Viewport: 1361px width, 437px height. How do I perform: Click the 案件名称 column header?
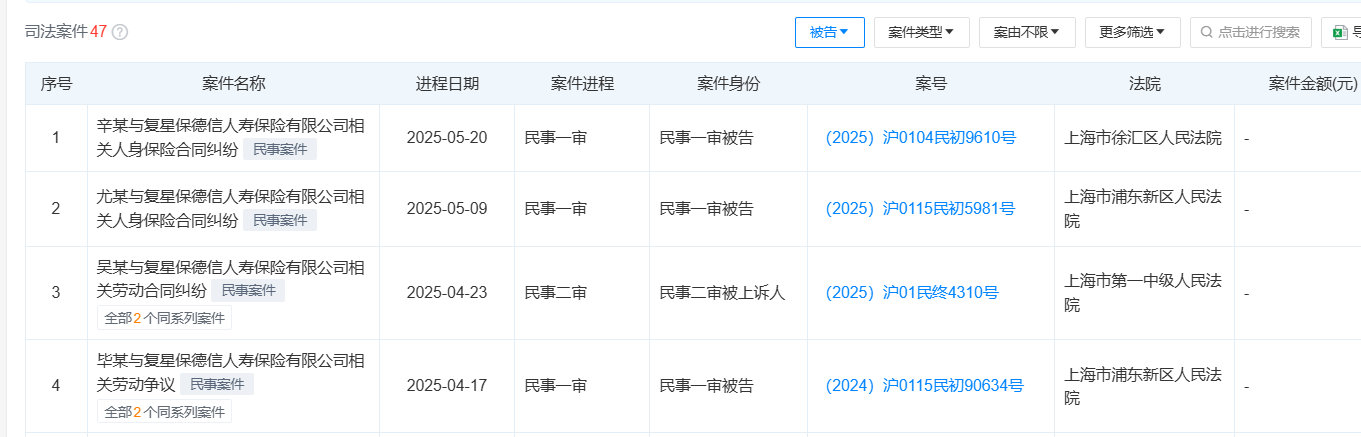234,84
